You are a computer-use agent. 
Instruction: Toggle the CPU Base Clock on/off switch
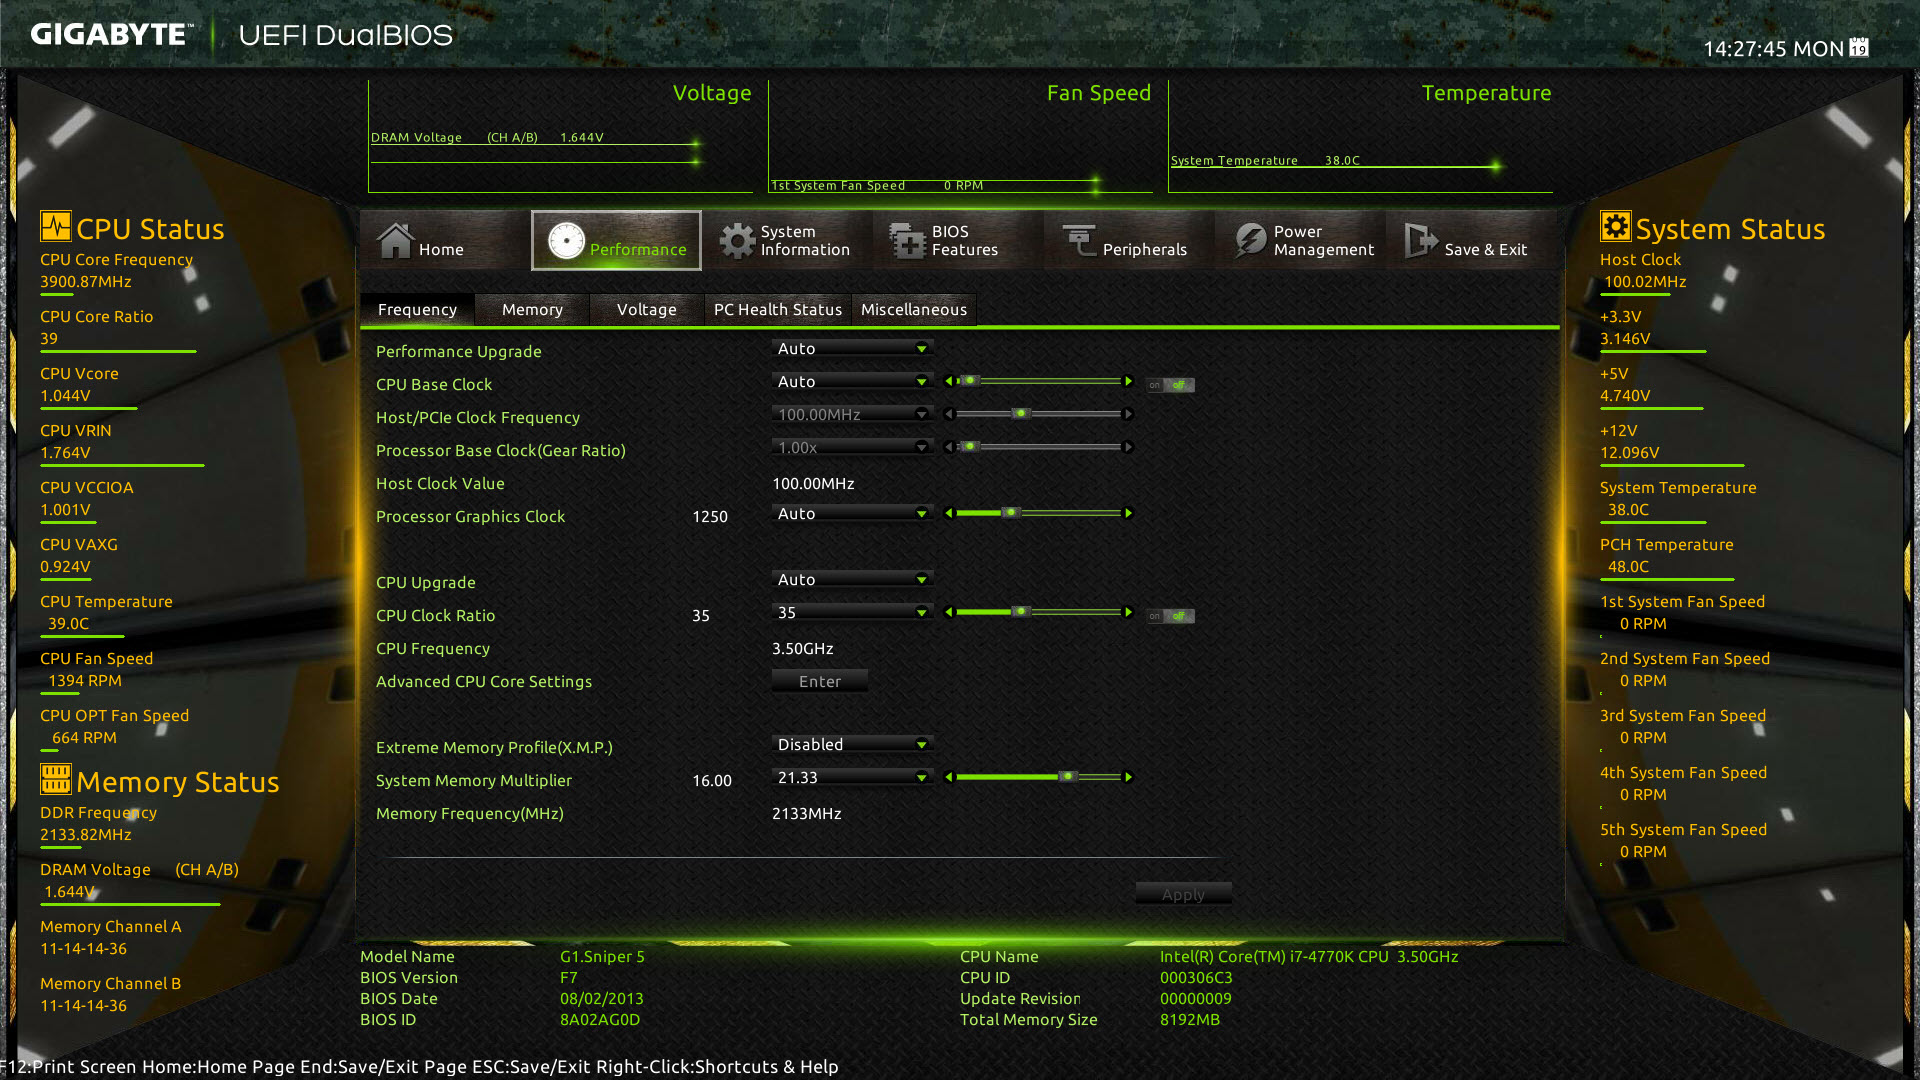(1170, 385)
